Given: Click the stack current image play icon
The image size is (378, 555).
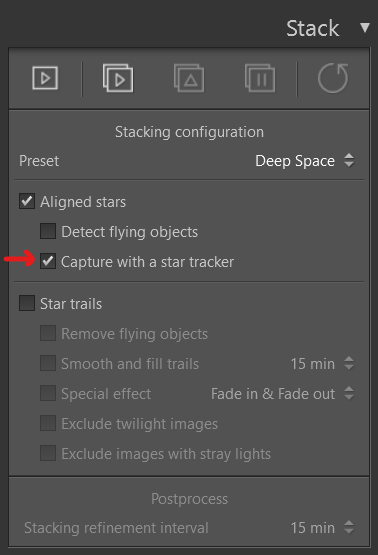Looking at the screenshot, I should tap(45, 78).
